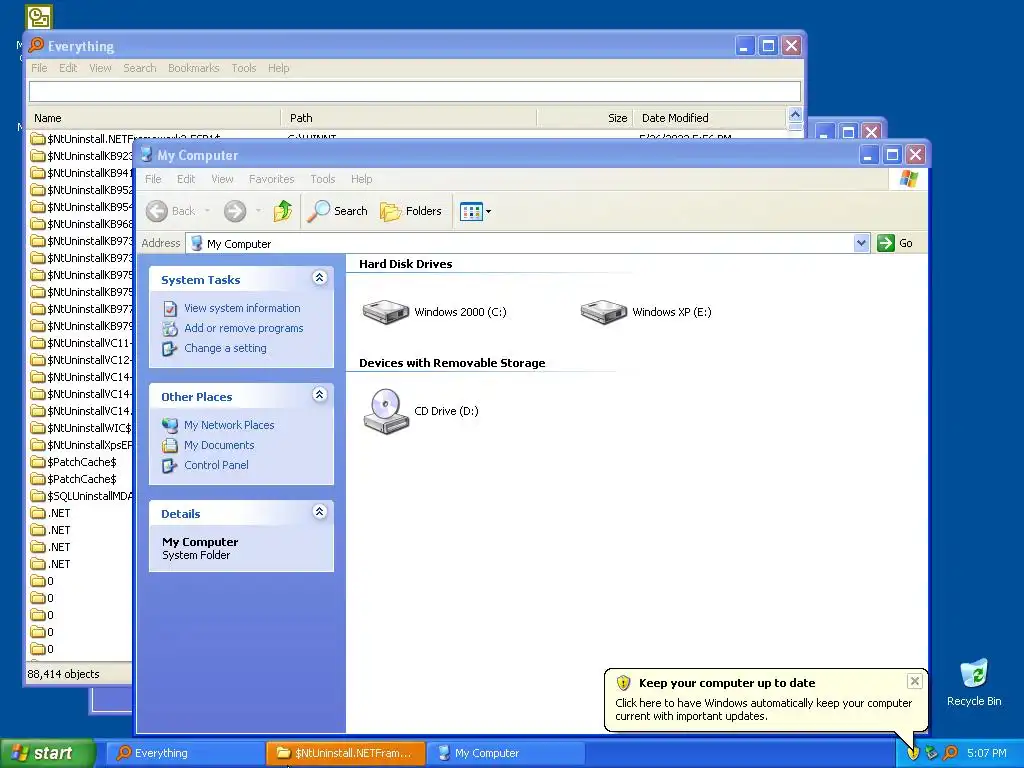Select the CD Drive (D:) icon
Screen dimensions: 1024x768
385,411
